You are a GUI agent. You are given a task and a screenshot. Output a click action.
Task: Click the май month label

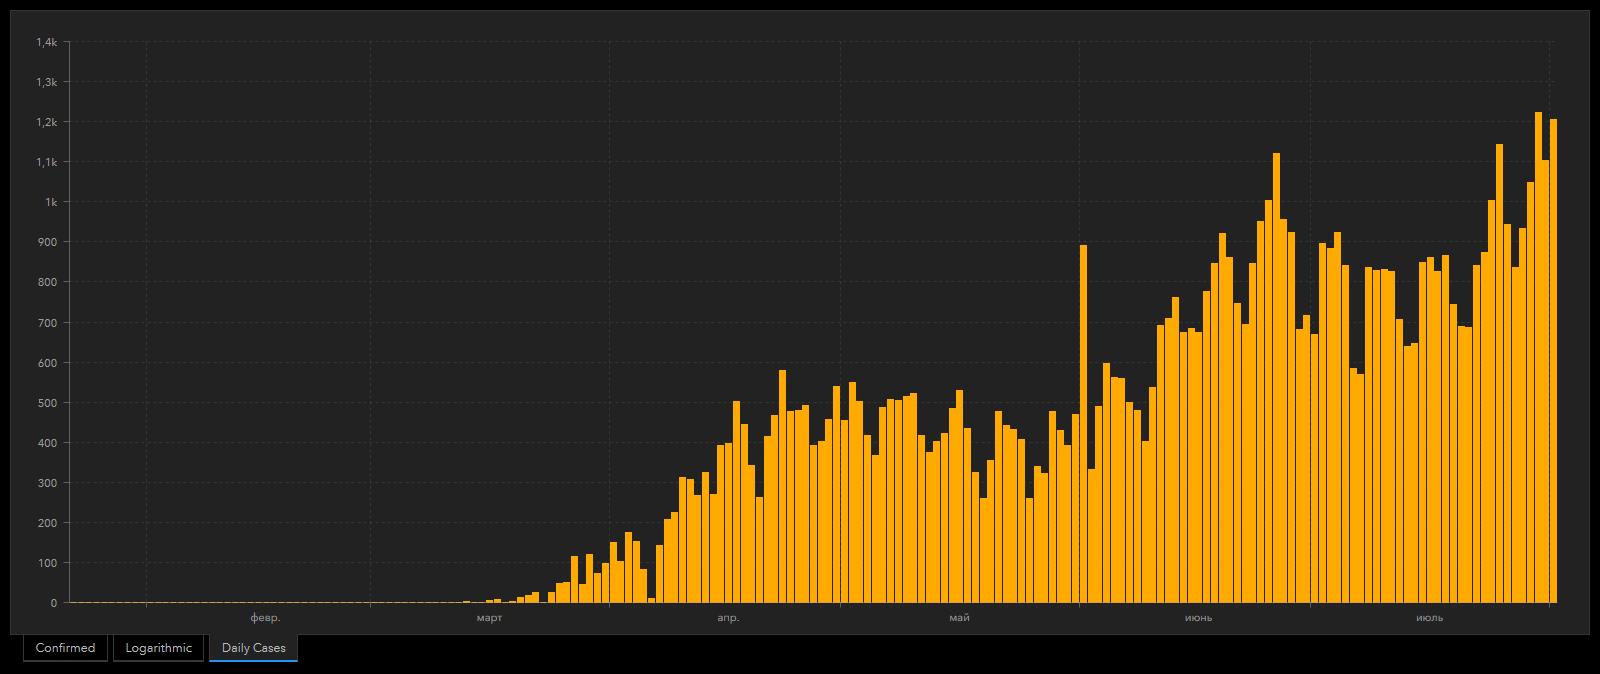[x=959, y=618]
